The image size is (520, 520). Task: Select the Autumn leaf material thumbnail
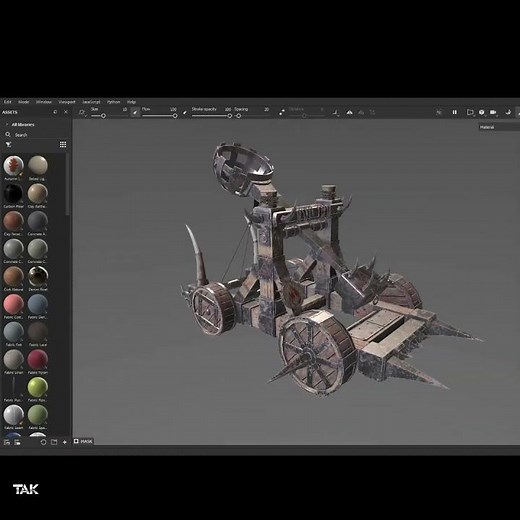pyautogui.click(x=14, y=165)
